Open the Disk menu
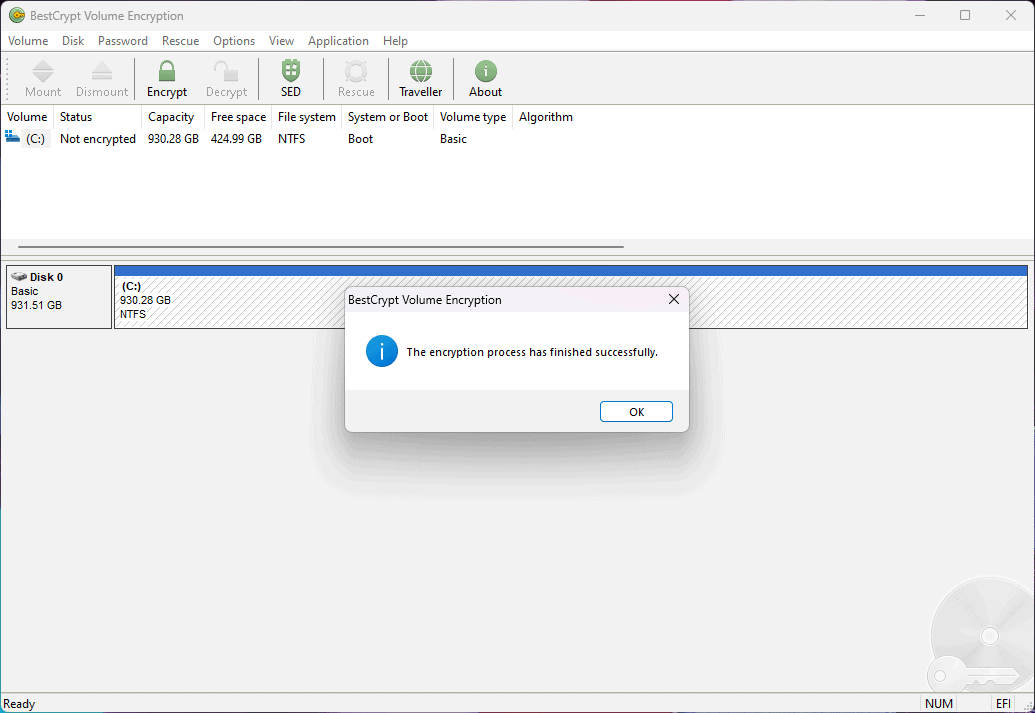This screenshot has width=1035, height=713. pos(73,41)
